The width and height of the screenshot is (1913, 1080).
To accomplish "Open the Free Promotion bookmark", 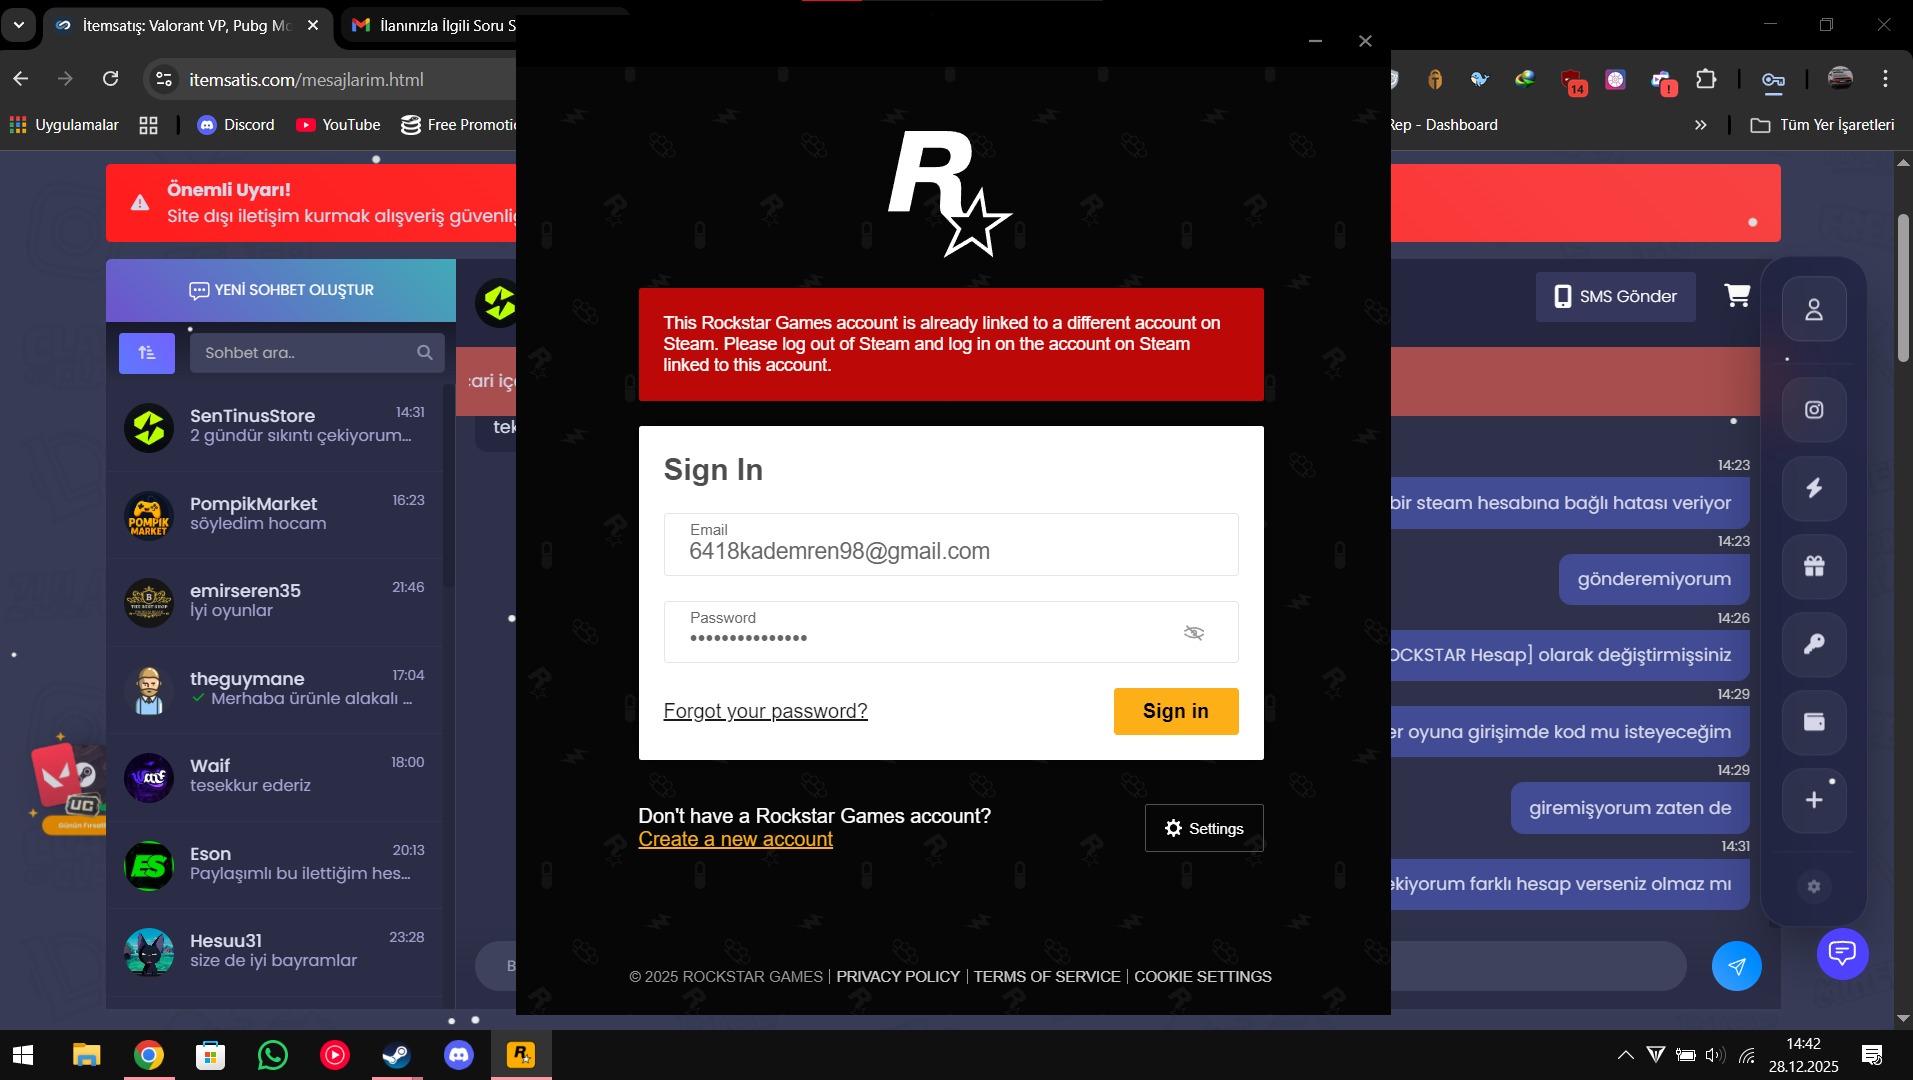I will (458, 125).
